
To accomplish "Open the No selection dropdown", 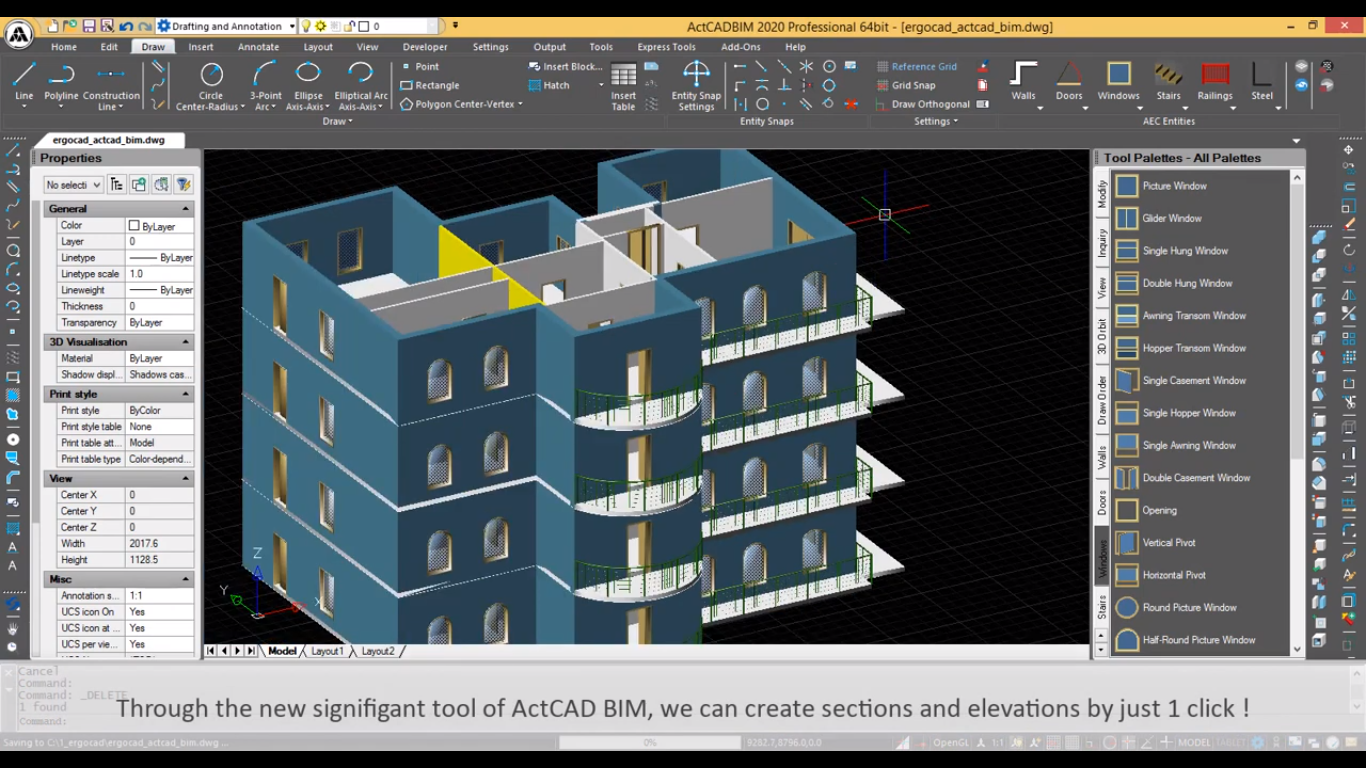I will [73, 185].
